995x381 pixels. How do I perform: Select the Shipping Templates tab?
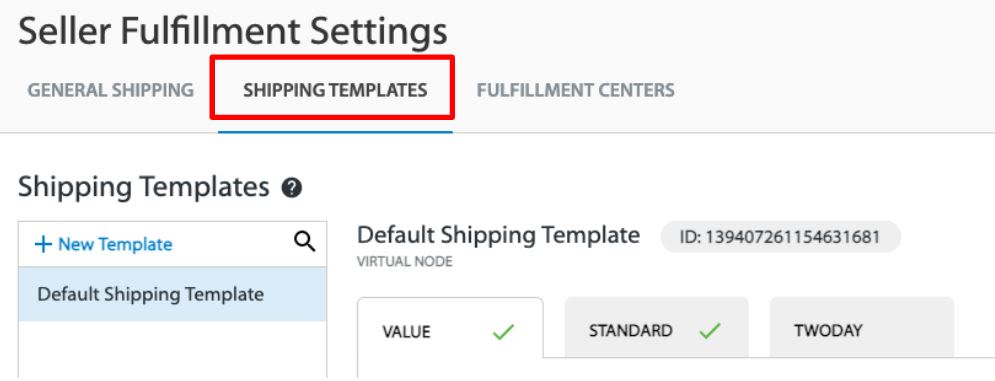(335, 90)
